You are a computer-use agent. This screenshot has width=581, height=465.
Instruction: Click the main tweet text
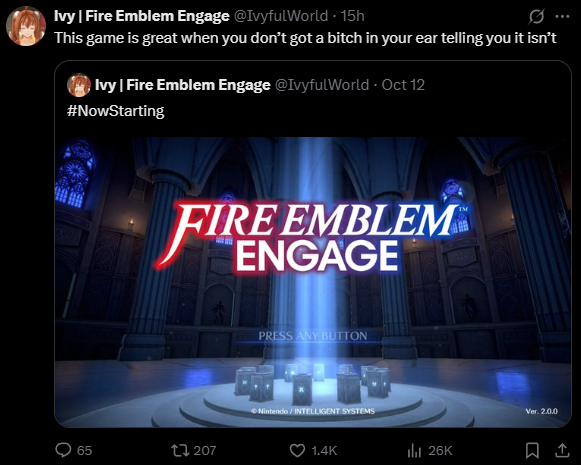click(305, 38)
